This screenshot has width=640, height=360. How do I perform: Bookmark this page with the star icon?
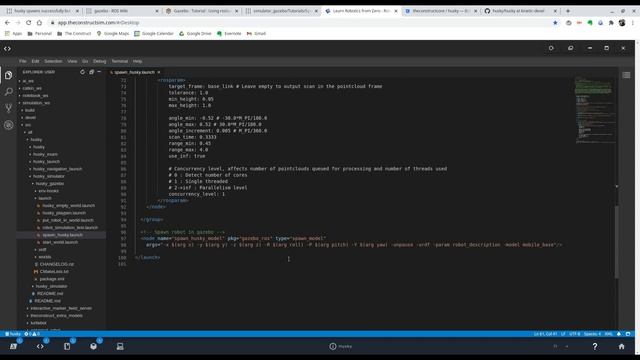point(555,23)
